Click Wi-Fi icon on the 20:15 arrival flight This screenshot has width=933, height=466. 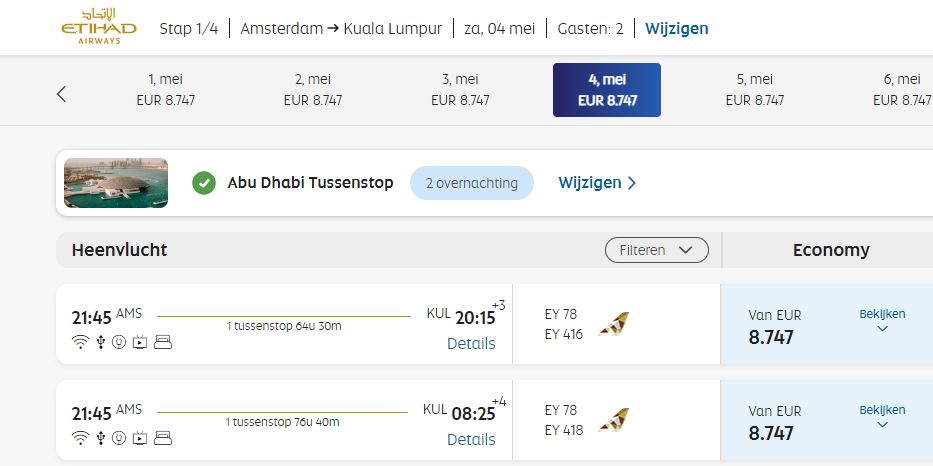point(80,343)
